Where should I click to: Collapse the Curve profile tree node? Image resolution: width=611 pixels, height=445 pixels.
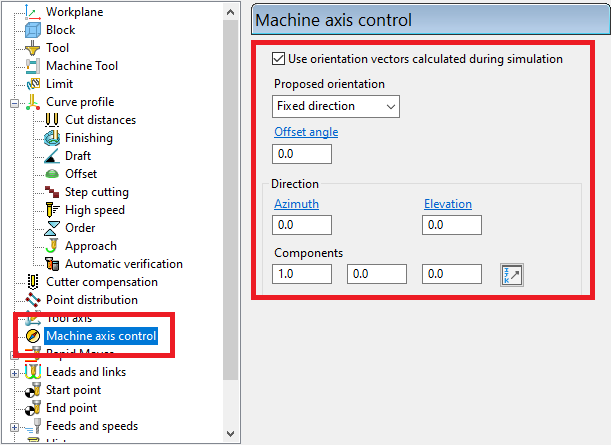(x=14, y=102)
